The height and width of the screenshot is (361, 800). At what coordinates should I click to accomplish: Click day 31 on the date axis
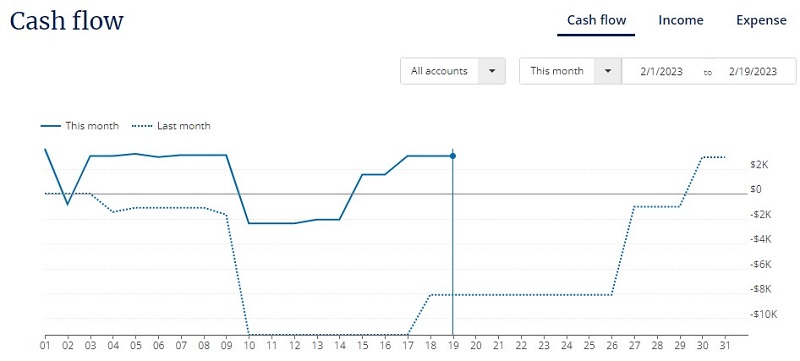click(725, 346)
